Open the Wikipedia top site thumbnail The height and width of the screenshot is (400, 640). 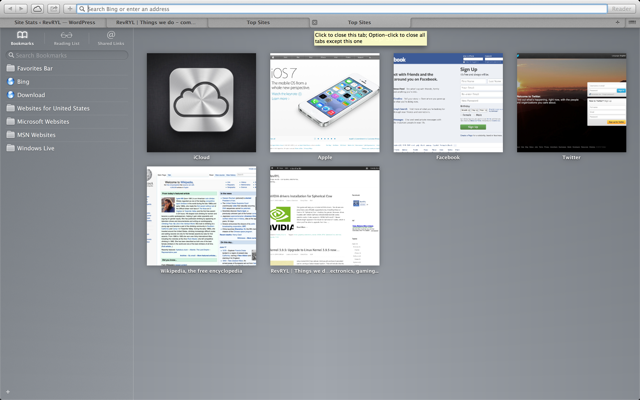coord(202,216)
